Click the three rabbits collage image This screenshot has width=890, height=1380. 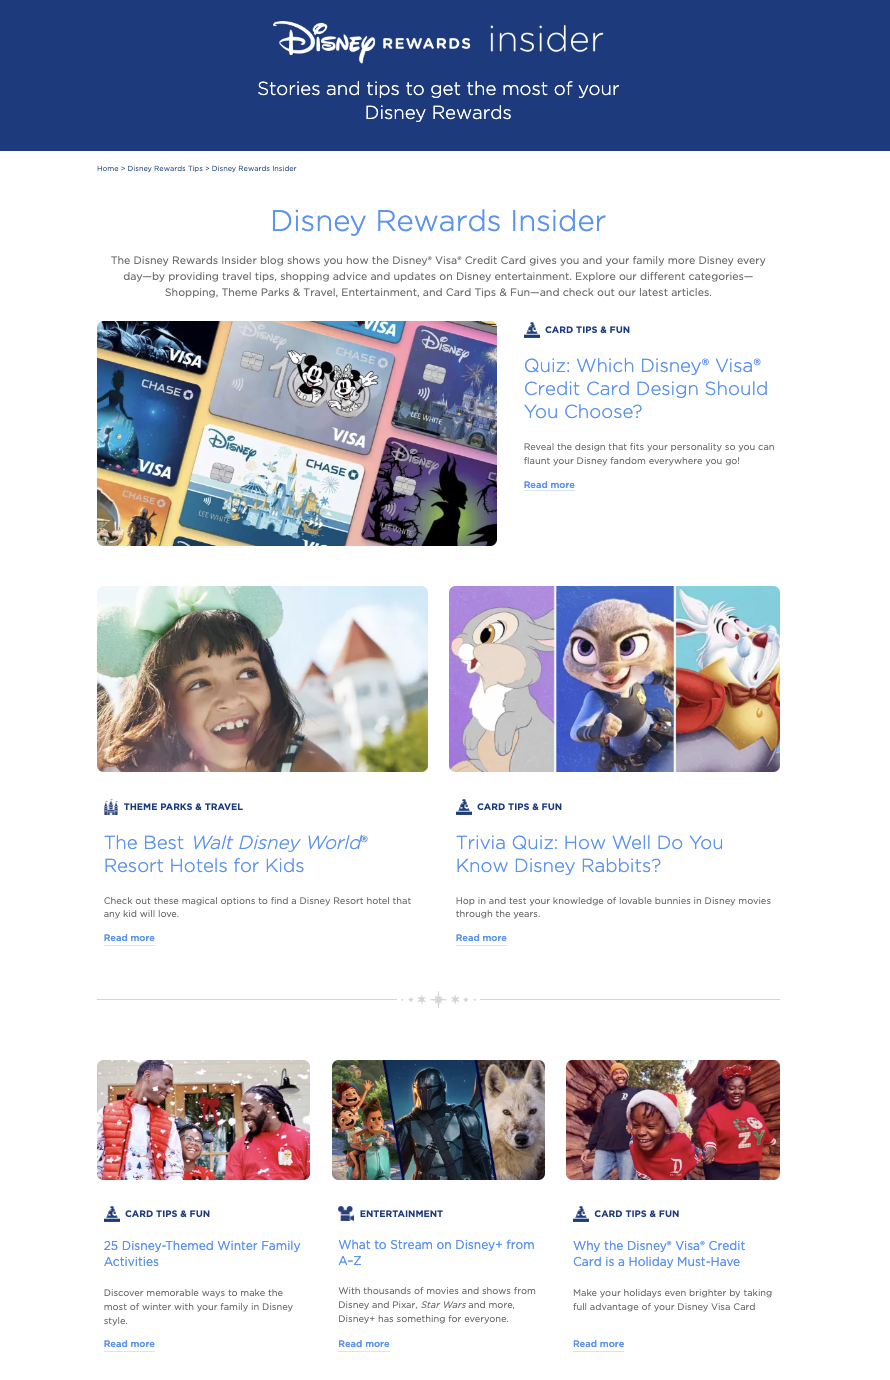[x=614, y=679]
